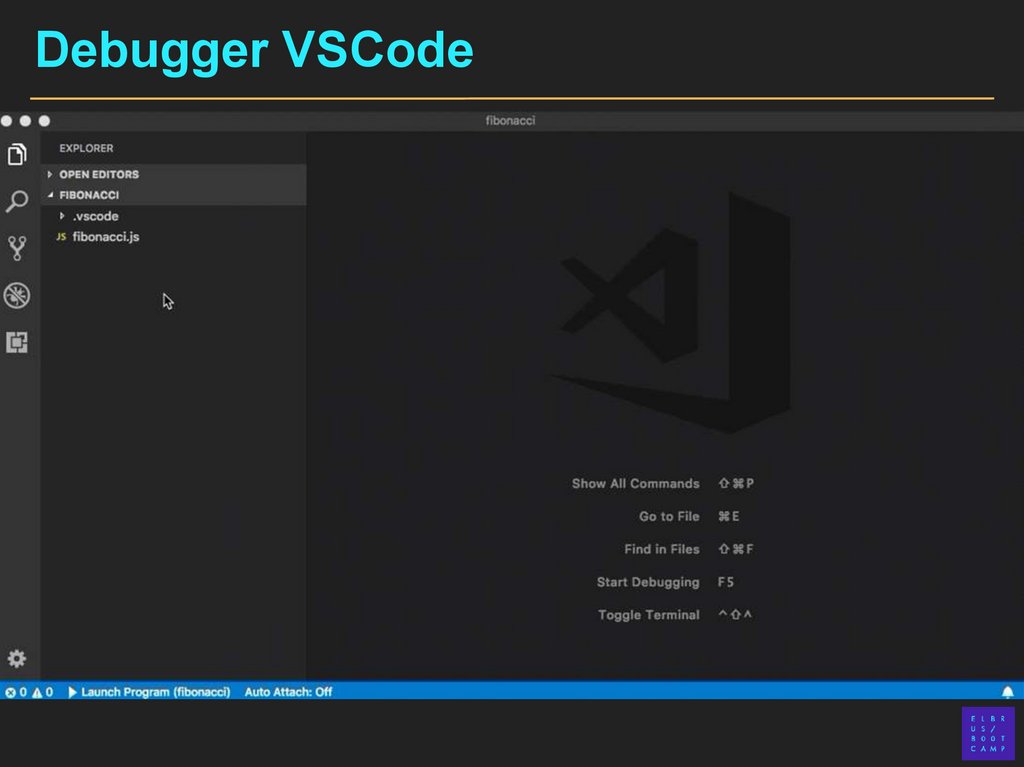Open the fibonacci.js file
This screenshot has height=767, width=1024.
point(106,237)
